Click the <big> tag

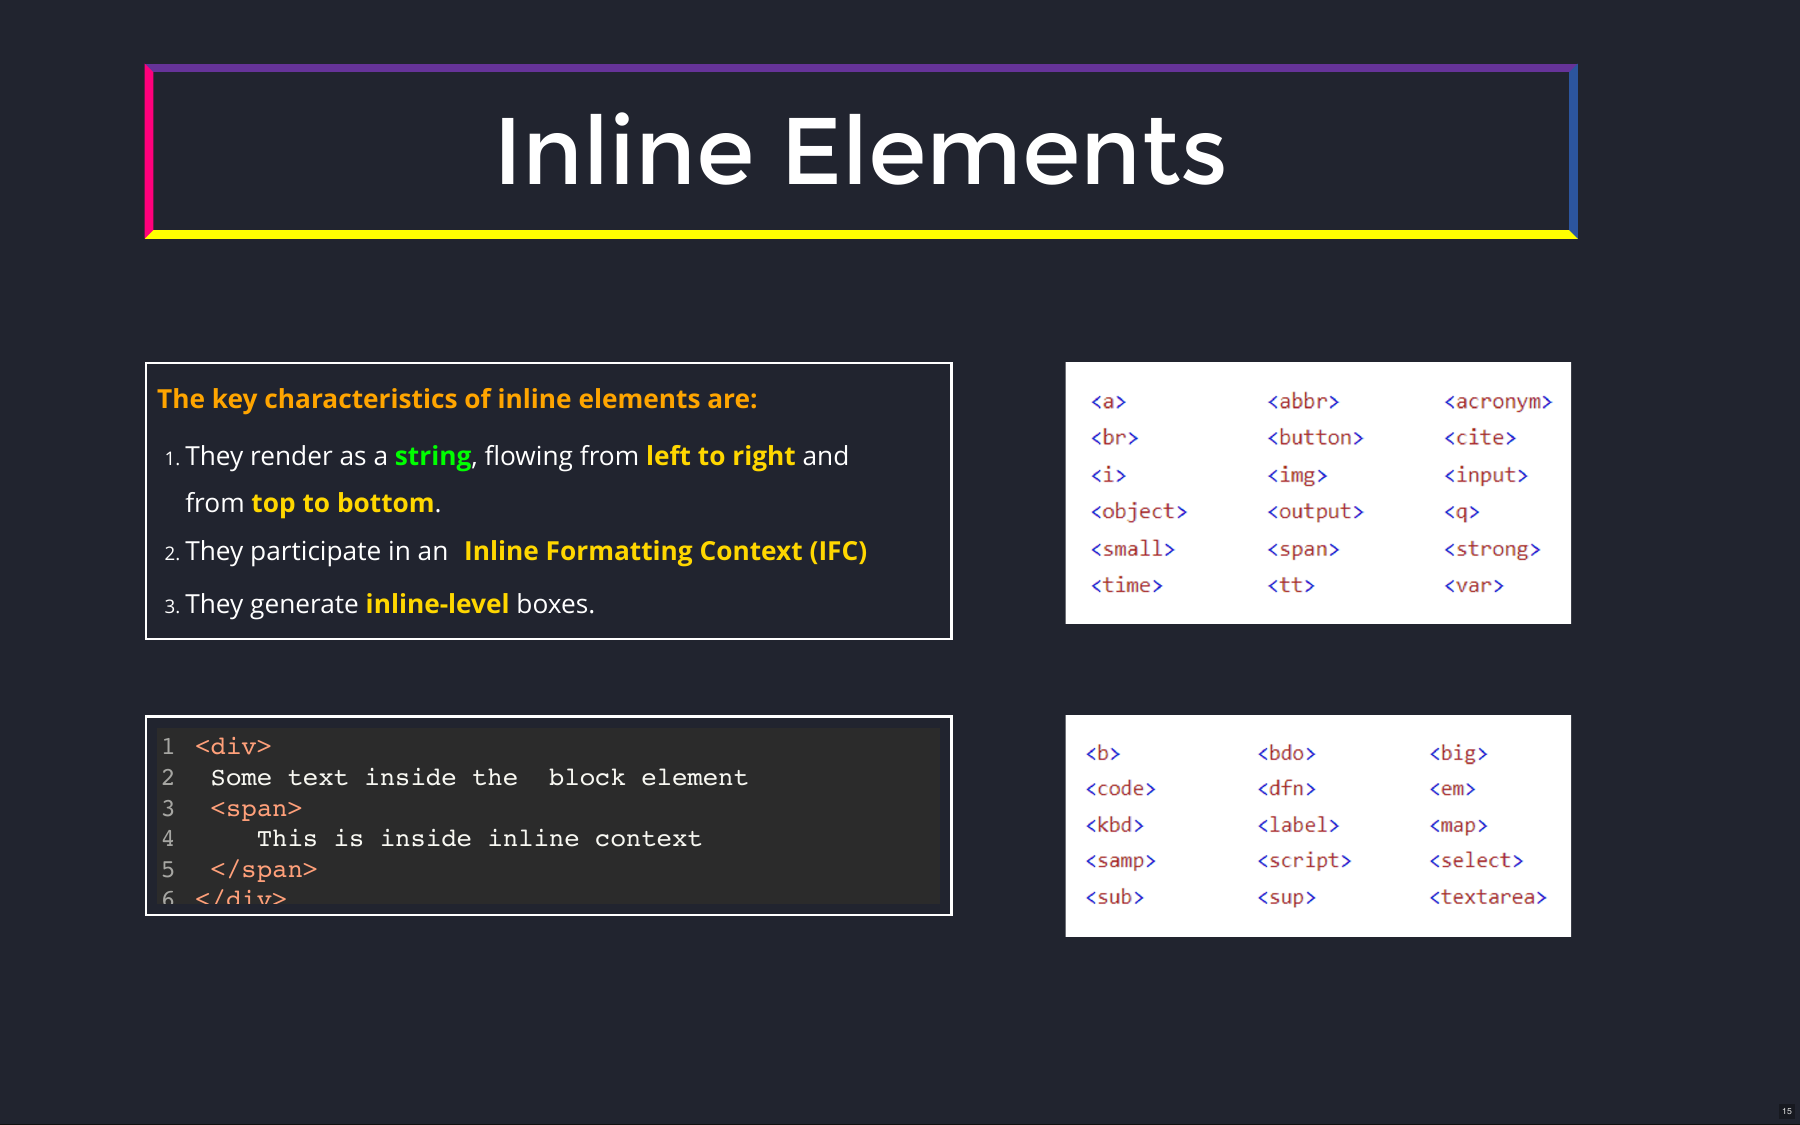[1458, 753]
